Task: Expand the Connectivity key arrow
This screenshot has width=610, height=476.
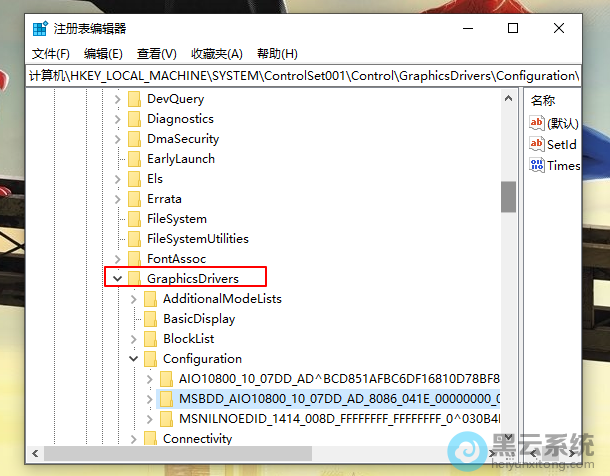Action: 133,439
